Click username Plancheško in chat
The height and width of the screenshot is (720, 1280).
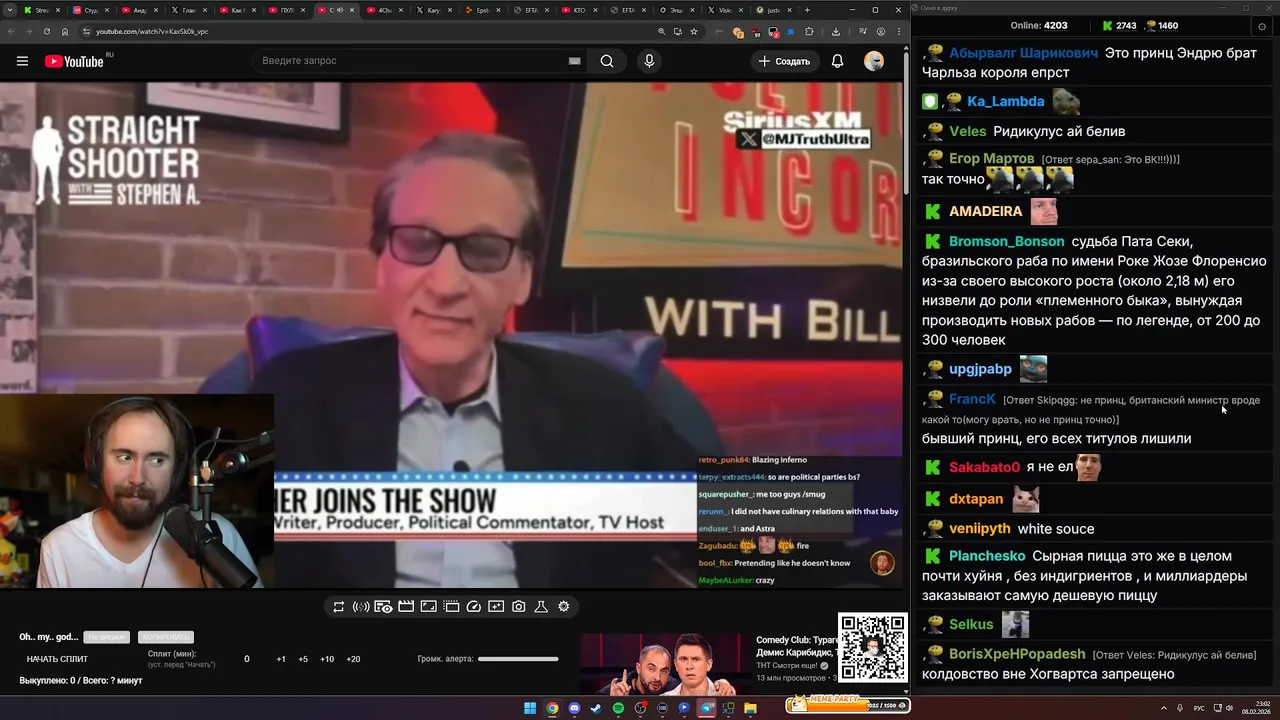click(x=987, y=556)
